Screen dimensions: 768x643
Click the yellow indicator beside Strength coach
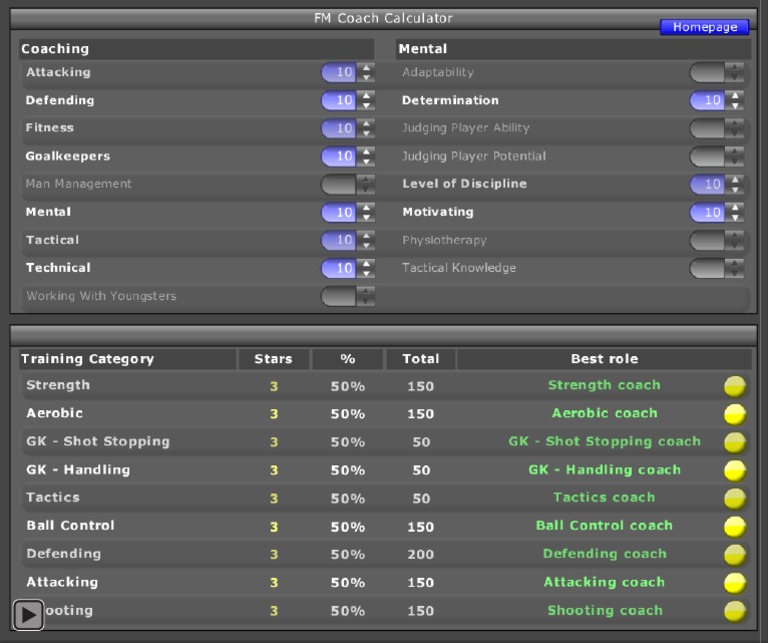(x=735, y=386)
